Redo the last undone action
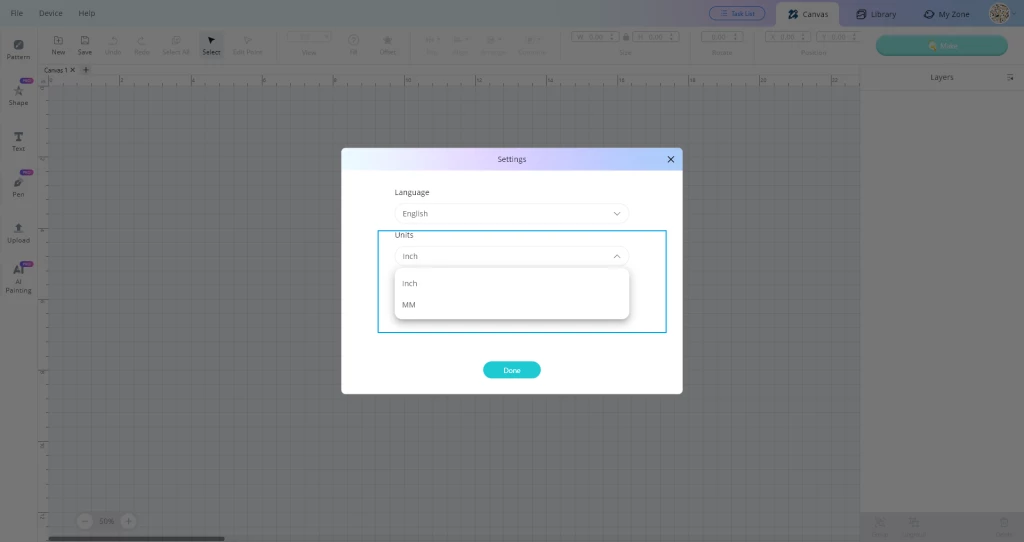The width and height of the screenshot is (1024, 542). tap(142, 45)
